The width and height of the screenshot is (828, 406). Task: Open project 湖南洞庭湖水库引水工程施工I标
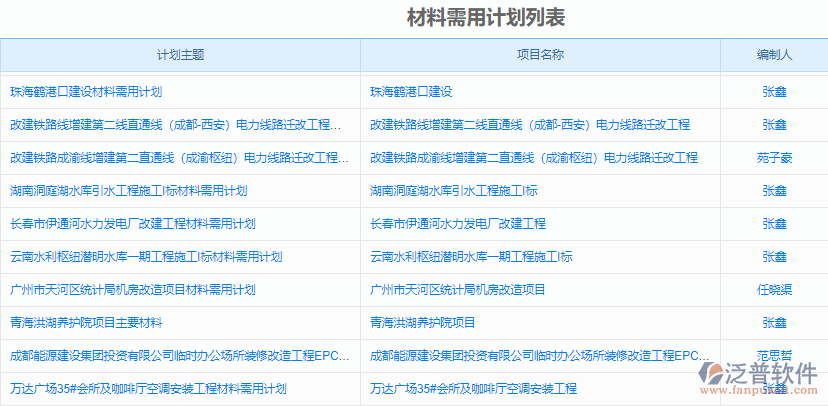(x=454, y=191)
